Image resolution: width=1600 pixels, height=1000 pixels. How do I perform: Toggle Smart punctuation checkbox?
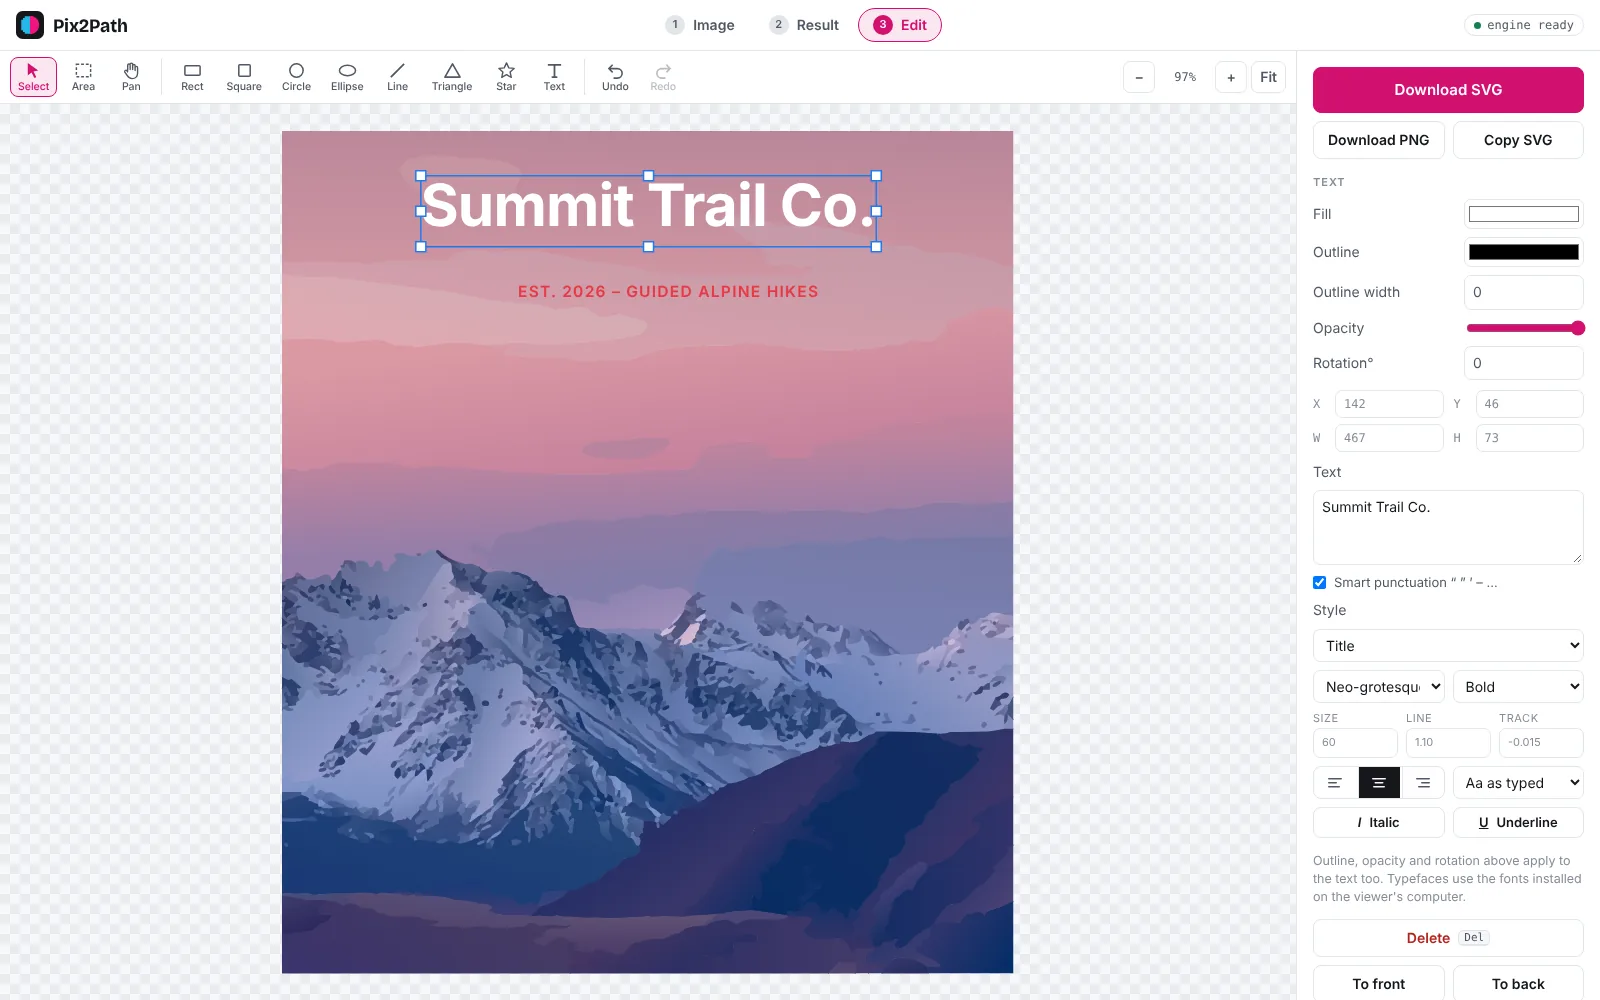click(x=1320, y=582)
